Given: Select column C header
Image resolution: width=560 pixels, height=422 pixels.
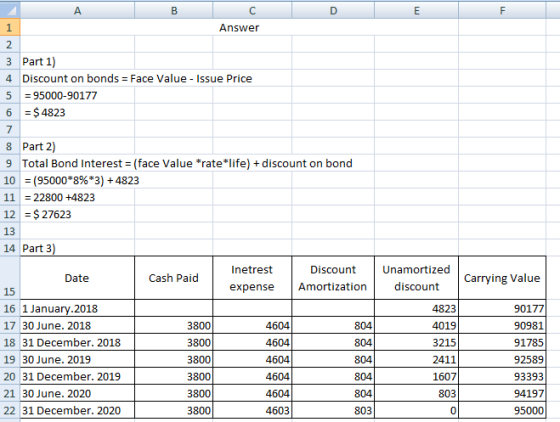Looking at the screenshot, I should 252,10.
